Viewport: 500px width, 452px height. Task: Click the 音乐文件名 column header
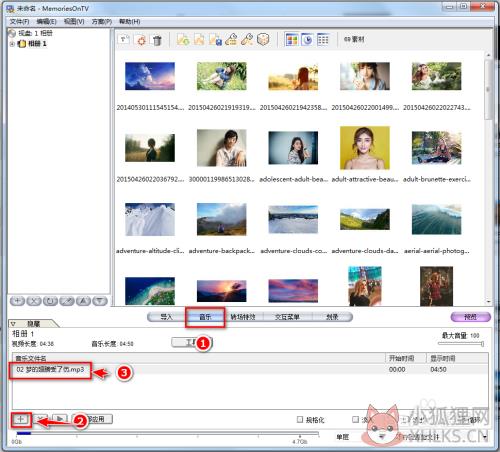[x=199, y=358]
